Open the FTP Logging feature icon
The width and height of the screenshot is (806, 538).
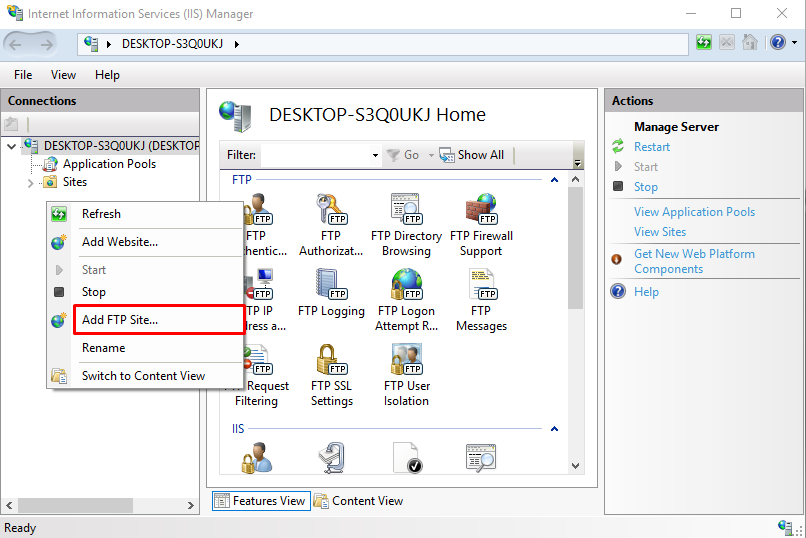click(331, 284)
